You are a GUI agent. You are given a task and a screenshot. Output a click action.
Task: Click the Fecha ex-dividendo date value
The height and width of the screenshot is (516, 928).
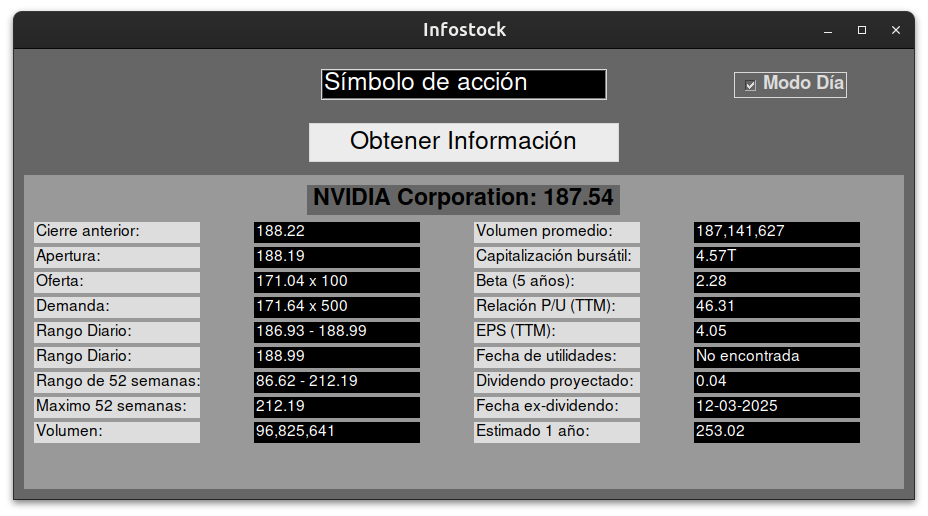pos(776,407)
